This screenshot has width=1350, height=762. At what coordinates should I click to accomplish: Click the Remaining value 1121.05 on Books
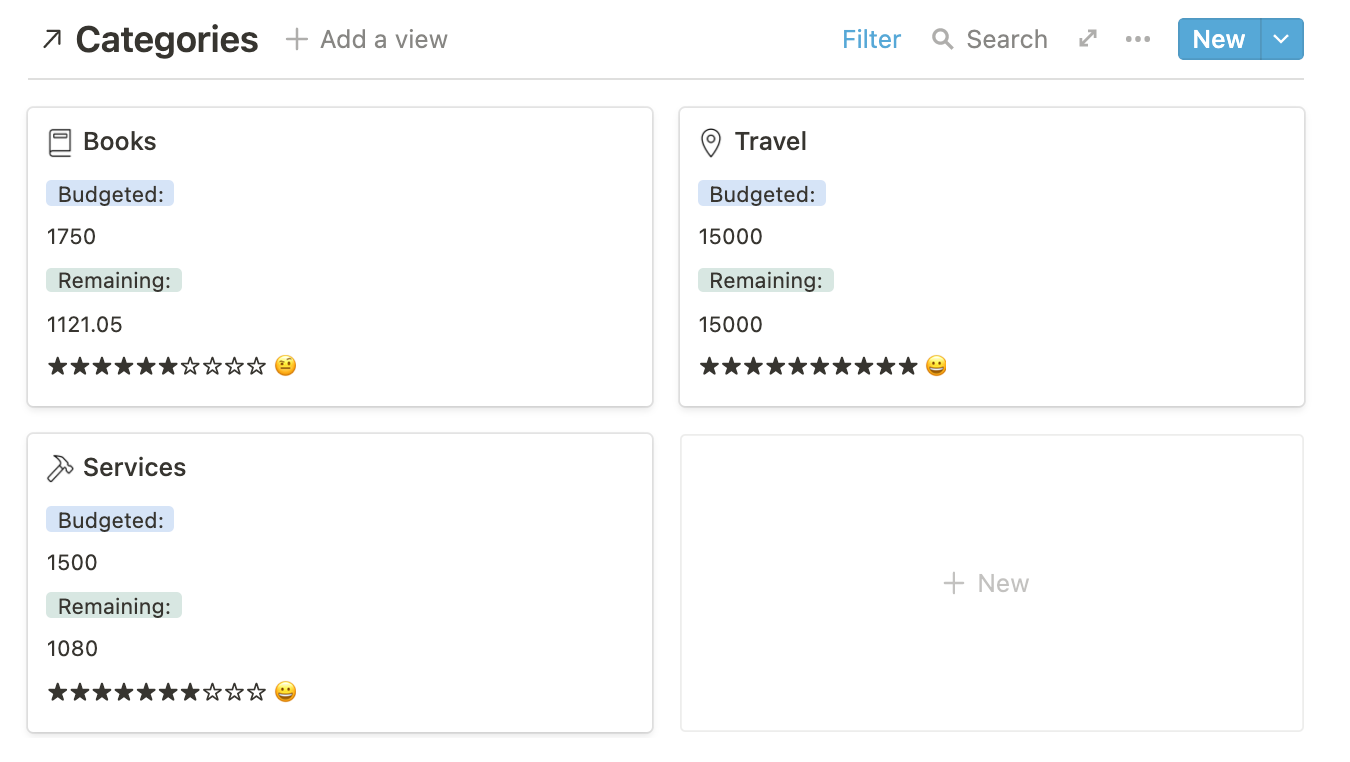[85, 324]
